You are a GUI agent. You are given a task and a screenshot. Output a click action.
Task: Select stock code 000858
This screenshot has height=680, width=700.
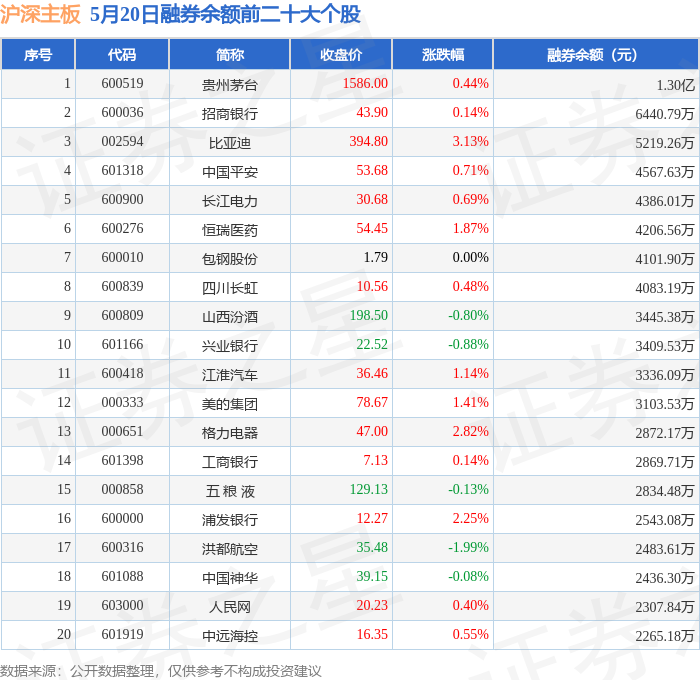tap(122, 490)
